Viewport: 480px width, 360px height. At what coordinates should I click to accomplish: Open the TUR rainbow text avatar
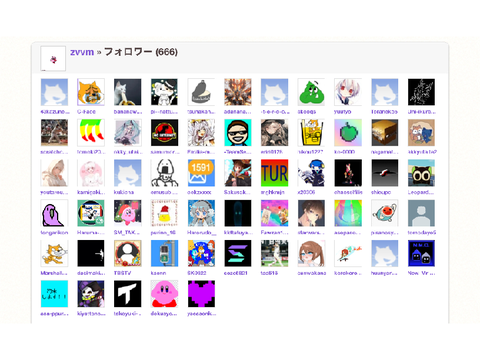click(x=274, y=173)
